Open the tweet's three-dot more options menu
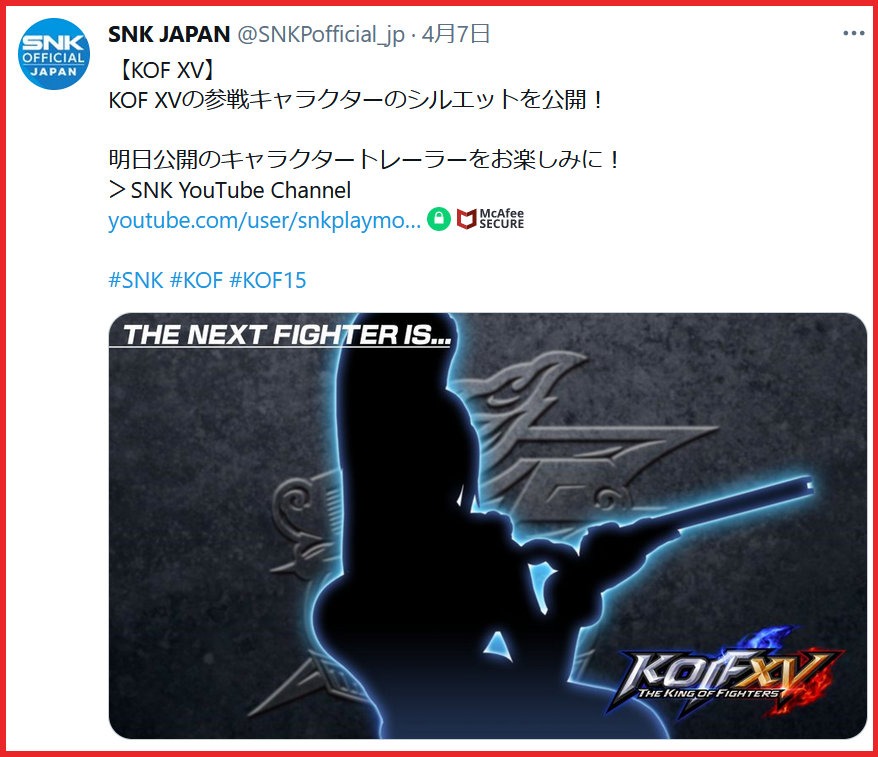The width and height of the screenshot is (878, 757). pos(853,34)
